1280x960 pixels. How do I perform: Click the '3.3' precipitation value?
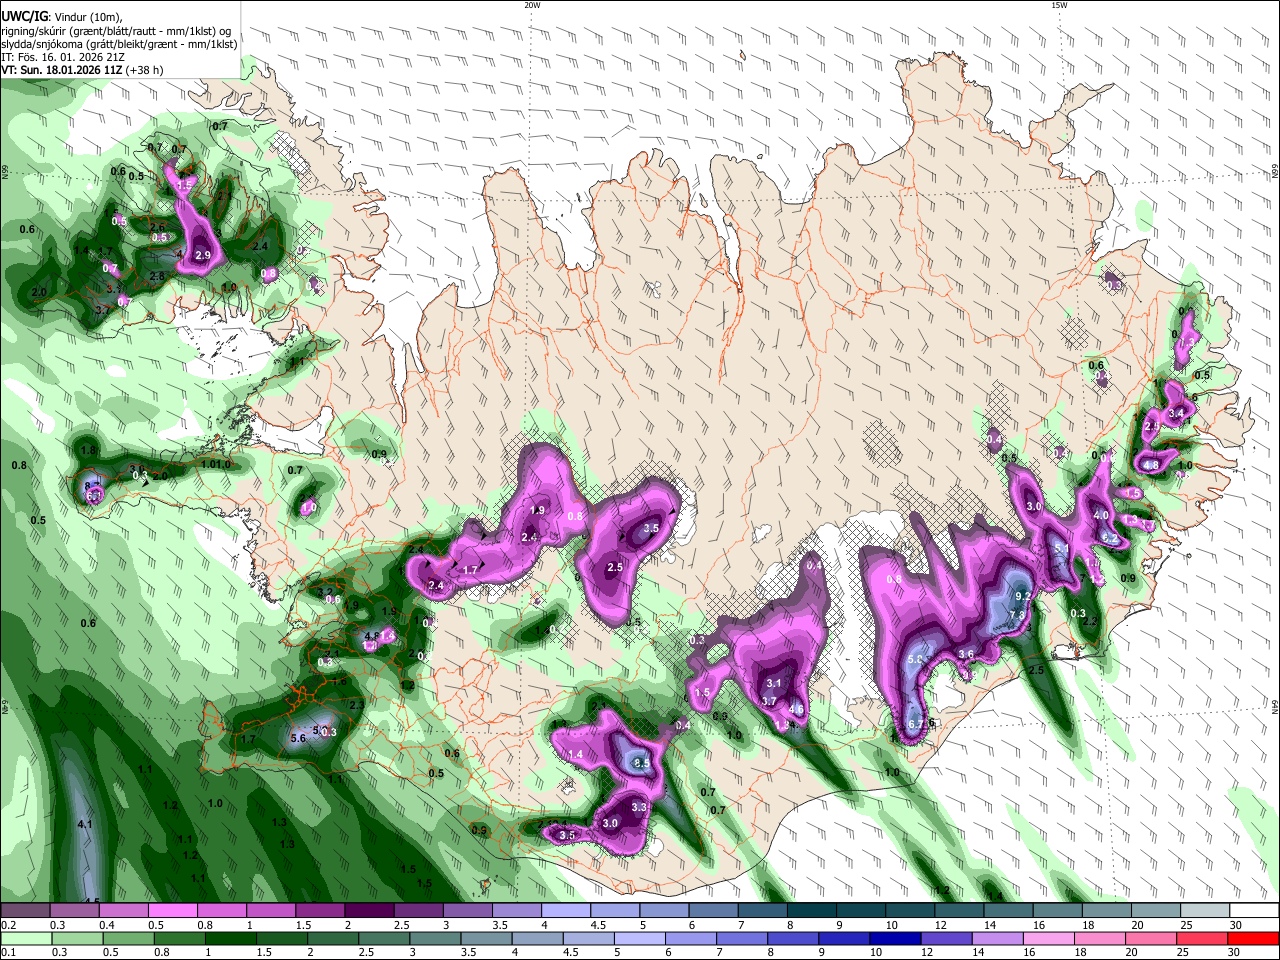(640, 807)
